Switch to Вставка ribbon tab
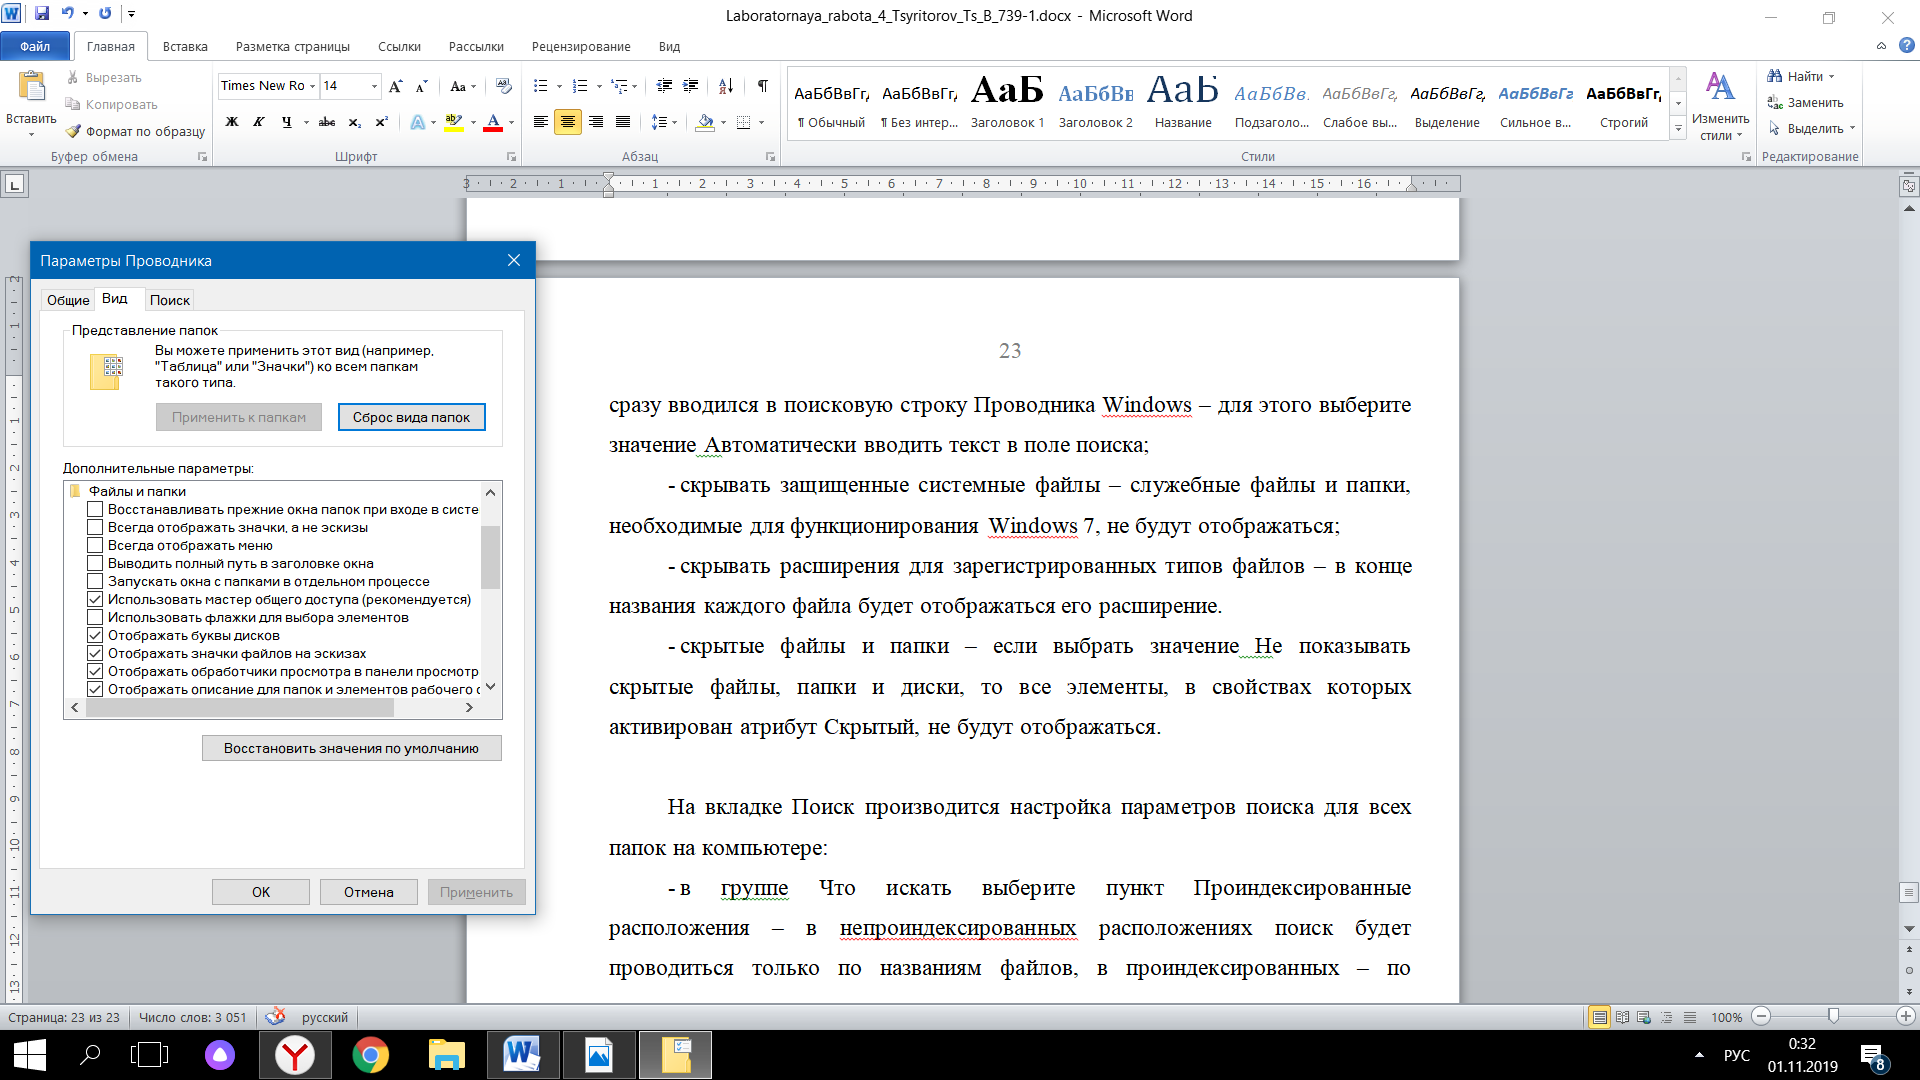Image resolution: width=1920 pixels, height=1080 pixels. click(185, 46)
